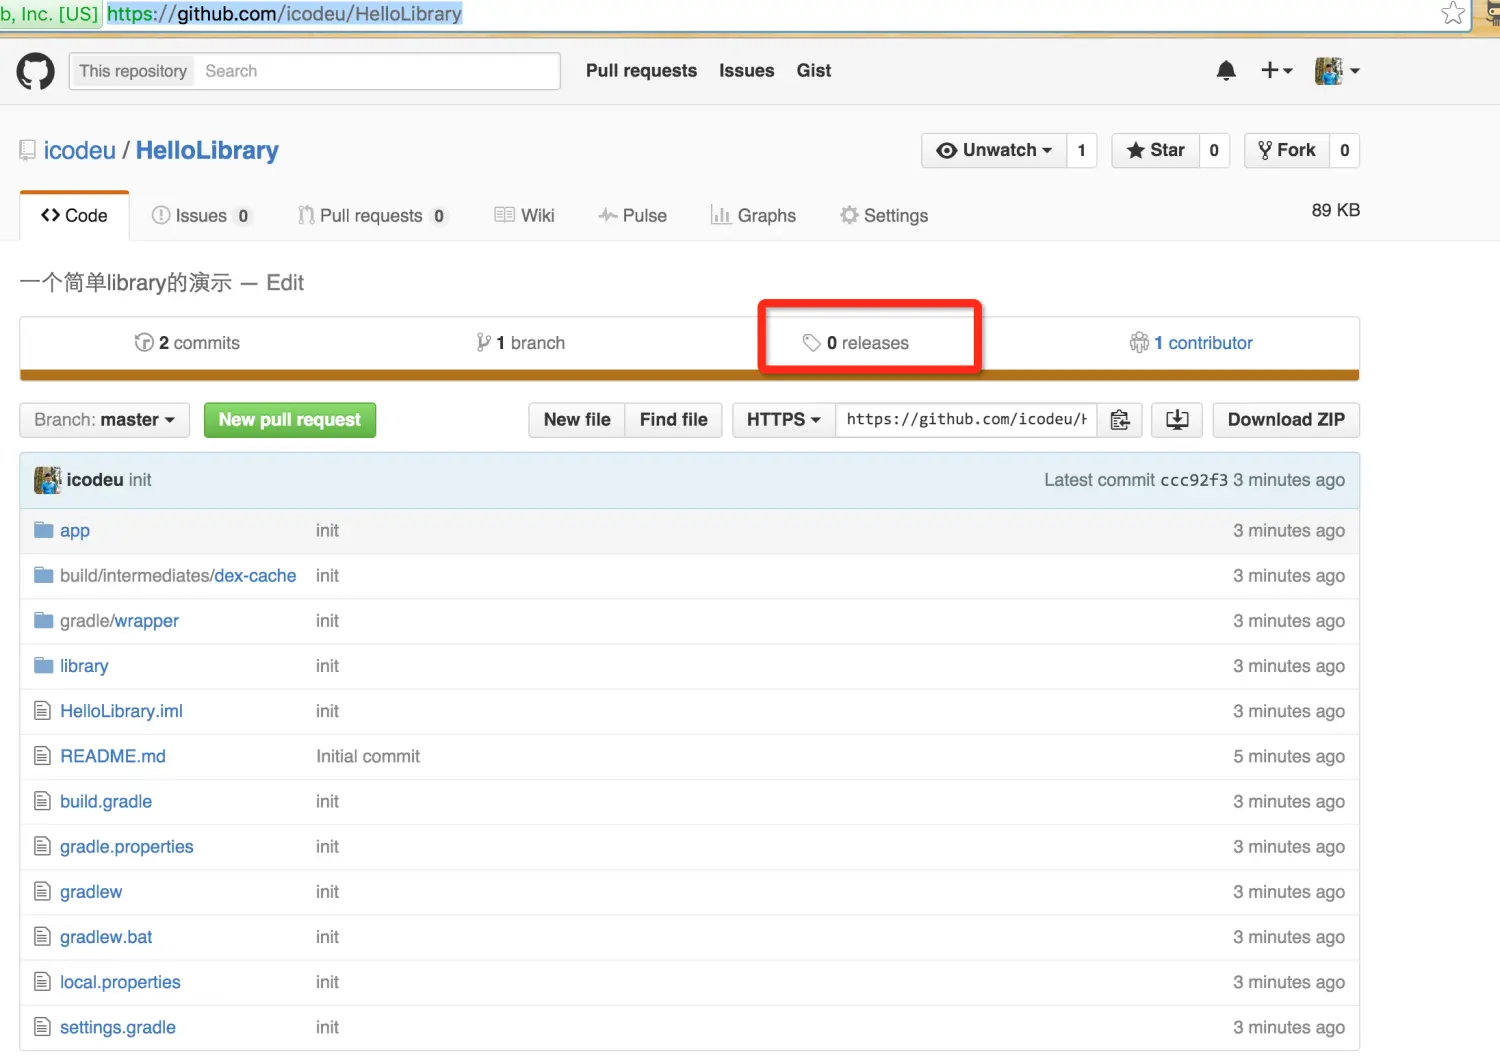Click the local.properties file icon

42,982
